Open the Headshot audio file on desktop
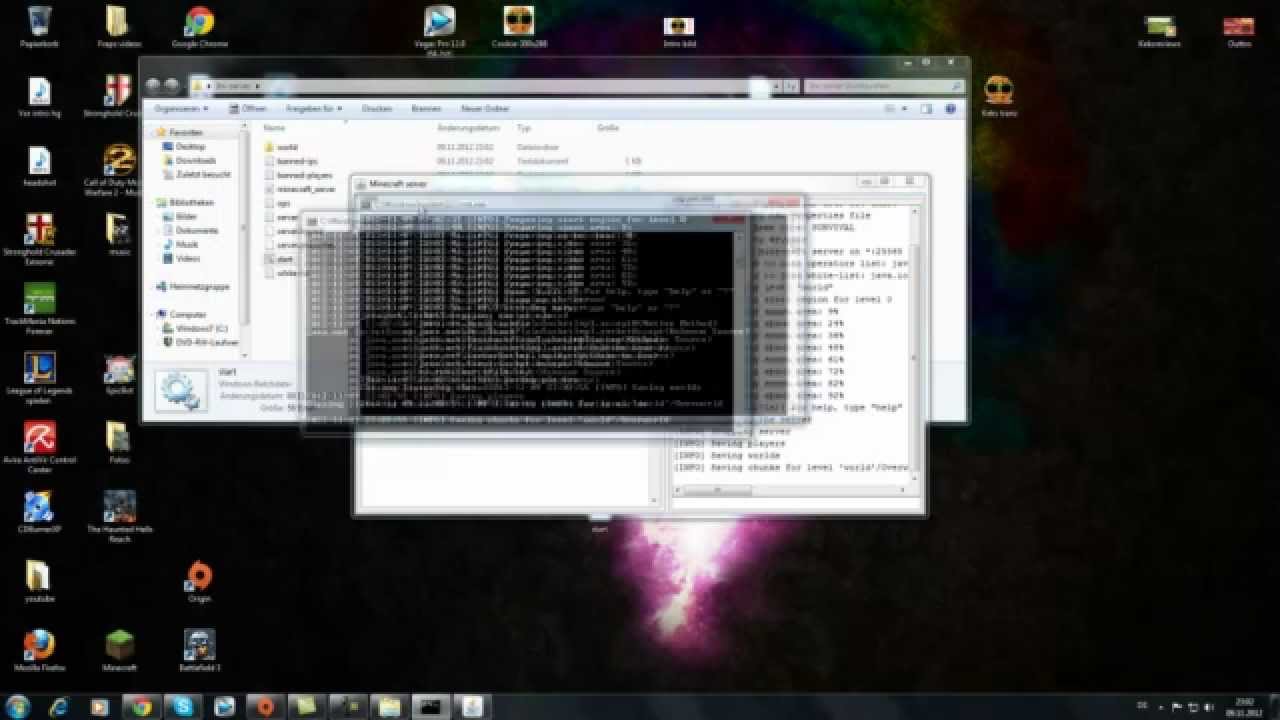This screenshot has width=1280, height=720. pyautogui.click(x=39, y=166)
